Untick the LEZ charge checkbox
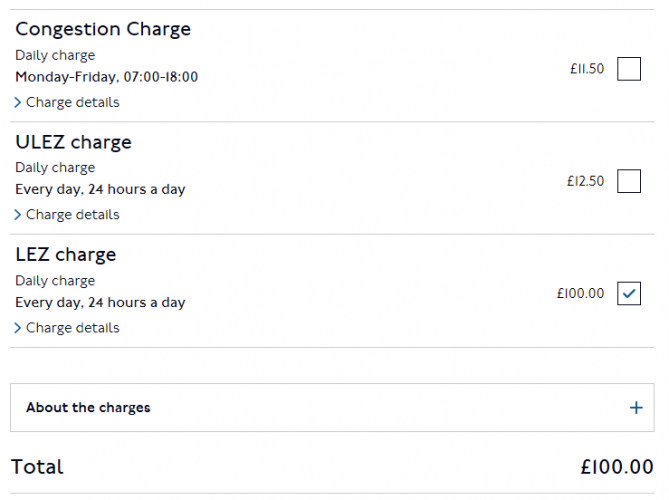Screen dimensions: 669x500 click(x=629, y=294)
